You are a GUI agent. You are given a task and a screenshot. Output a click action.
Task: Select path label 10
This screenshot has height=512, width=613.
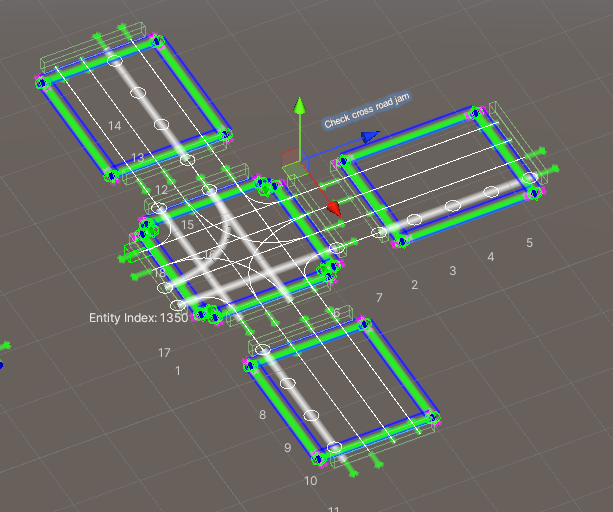click(x=310, y=481)
